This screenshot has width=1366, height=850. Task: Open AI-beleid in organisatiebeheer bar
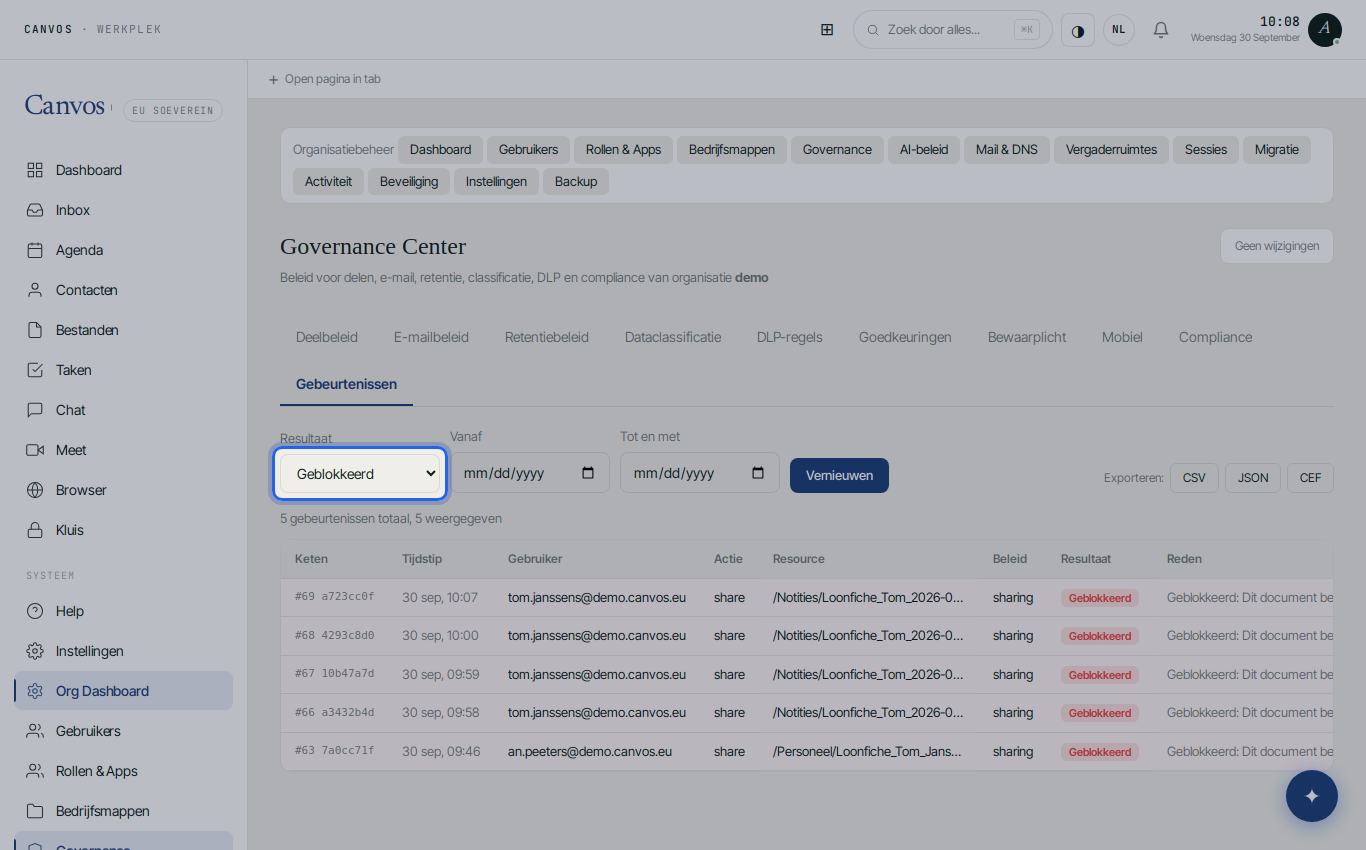tap(924, 150)
